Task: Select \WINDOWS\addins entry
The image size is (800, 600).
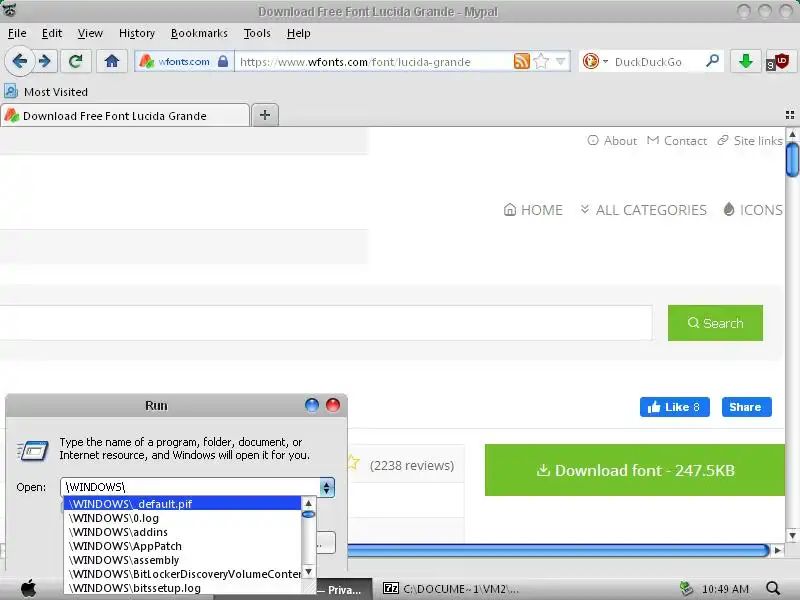Action: point(183,532)
